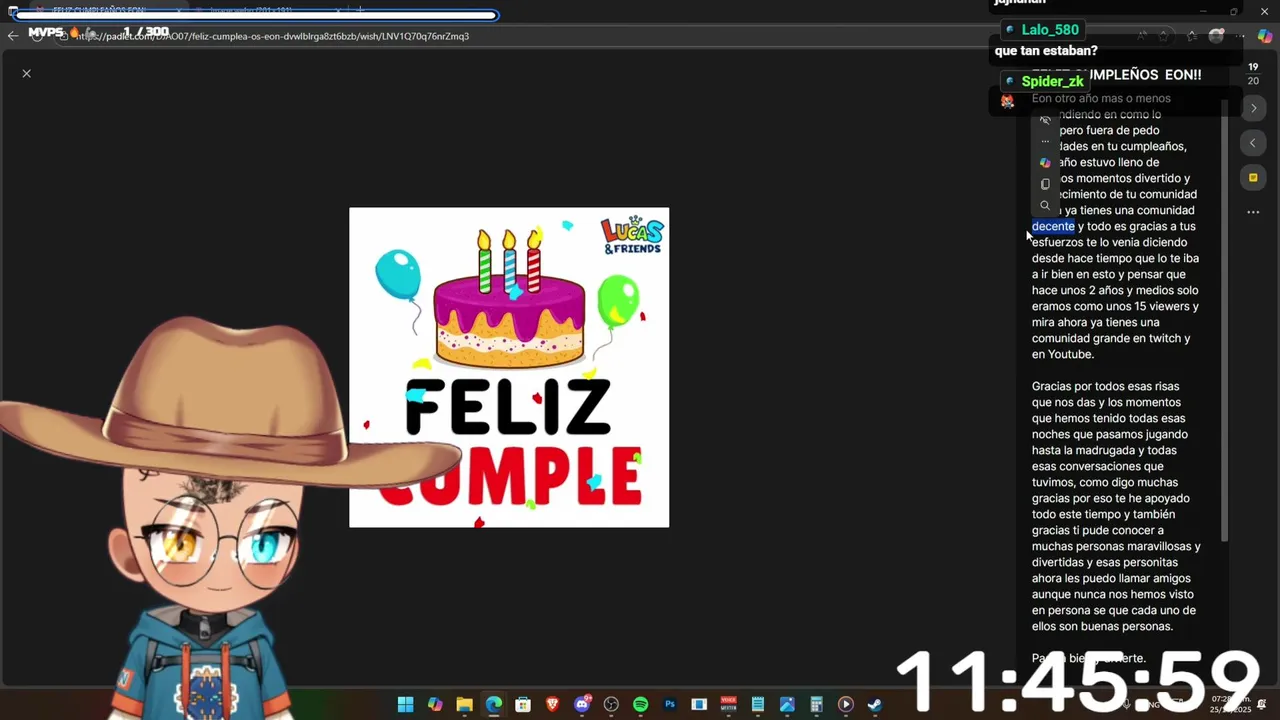Open Edge Settings and more menu

(x=1240, y=36)
